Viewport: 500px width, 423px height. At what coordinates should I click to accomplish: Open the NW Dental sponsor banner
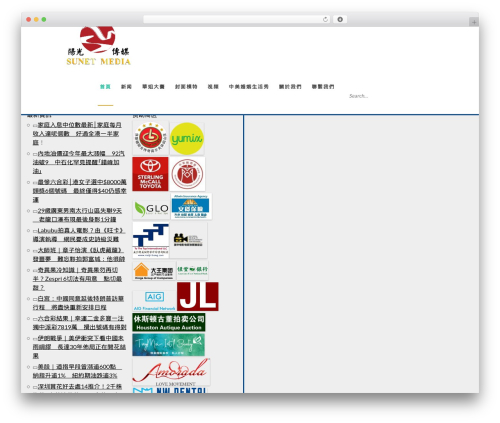[x=169, y=390]
